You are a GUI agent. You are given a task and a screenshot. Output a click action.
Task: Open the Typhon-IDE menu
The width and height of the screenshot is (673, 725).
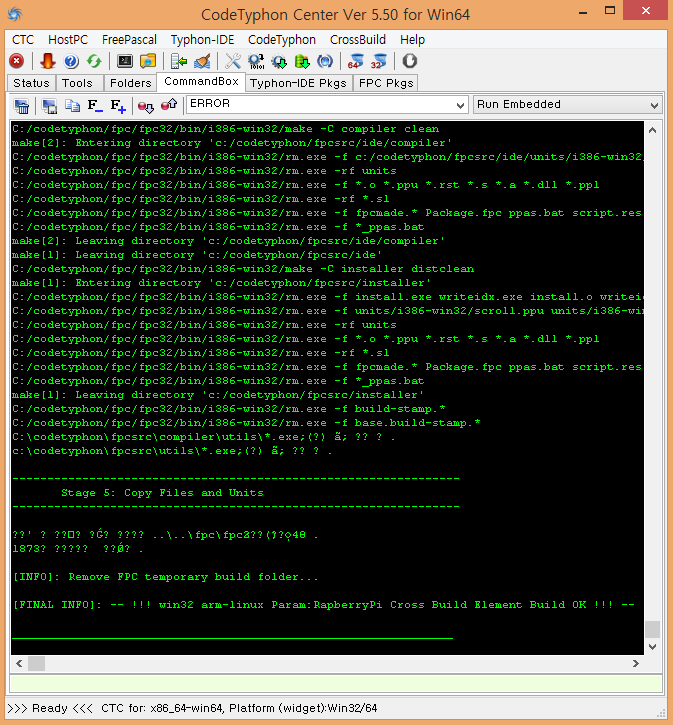pos(202,40)
